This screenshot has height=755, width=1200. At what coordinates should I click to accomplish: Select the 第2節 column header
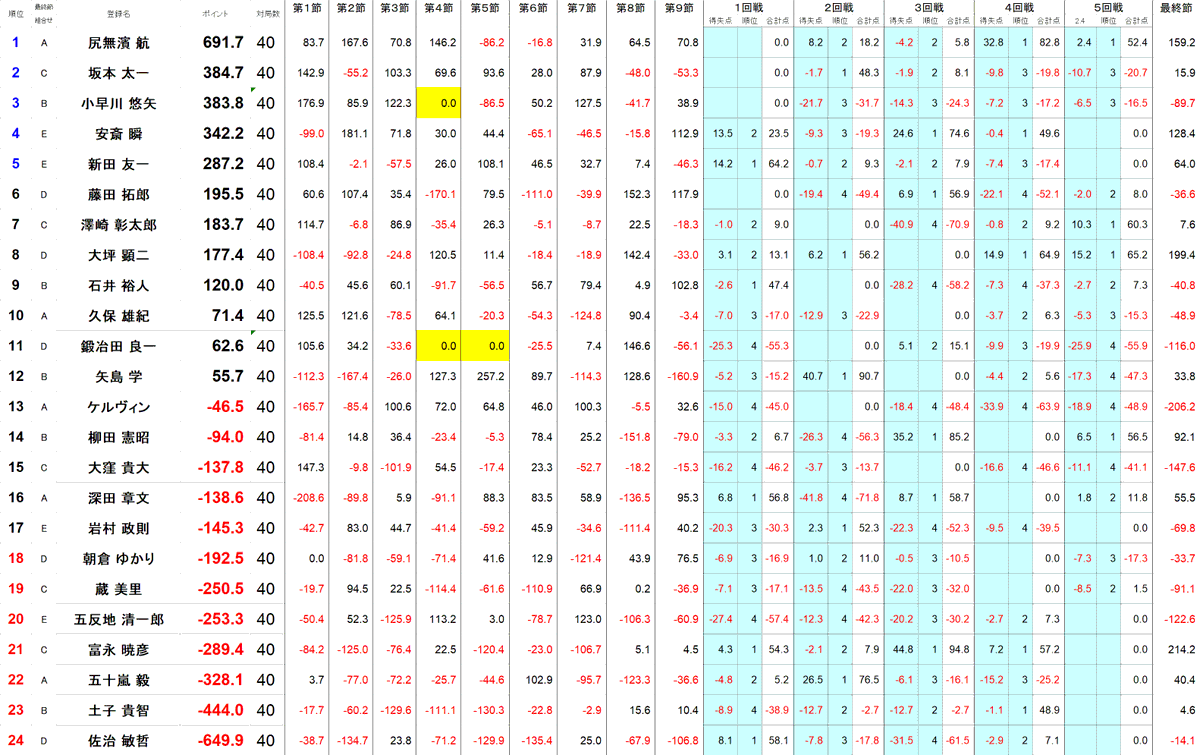tap(351, 8)
